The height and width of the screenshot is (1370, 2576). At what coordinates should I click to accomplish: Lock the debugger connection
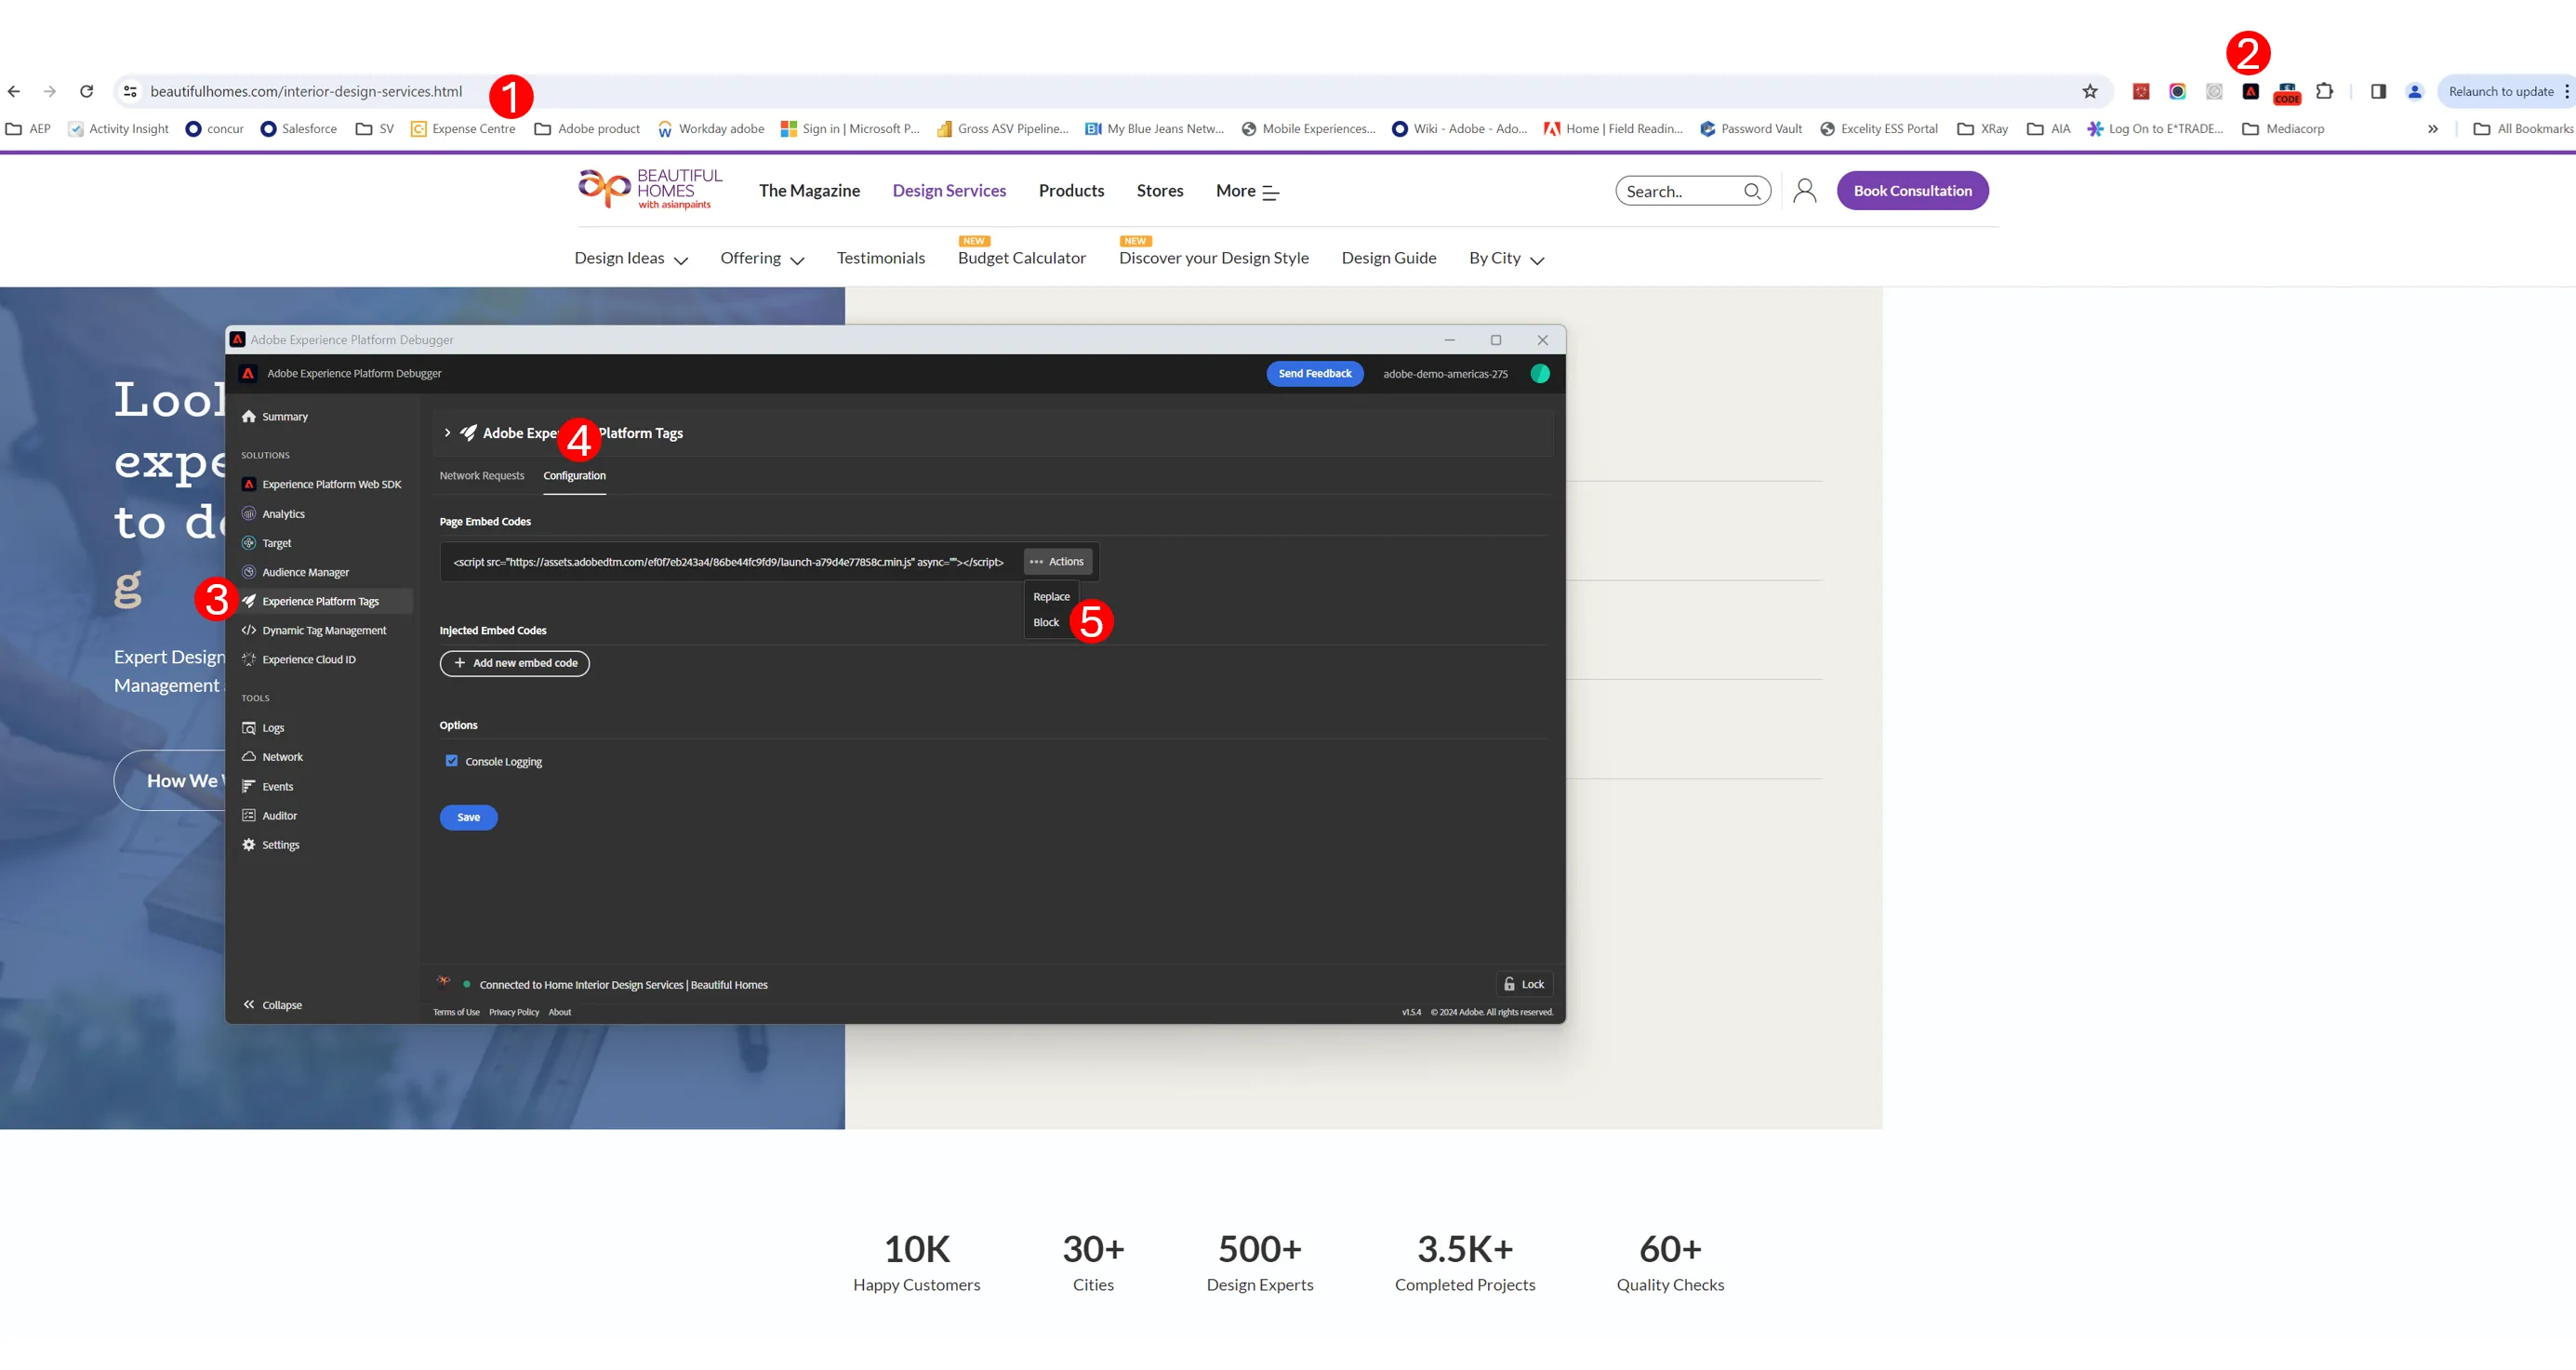point(1524,984)
